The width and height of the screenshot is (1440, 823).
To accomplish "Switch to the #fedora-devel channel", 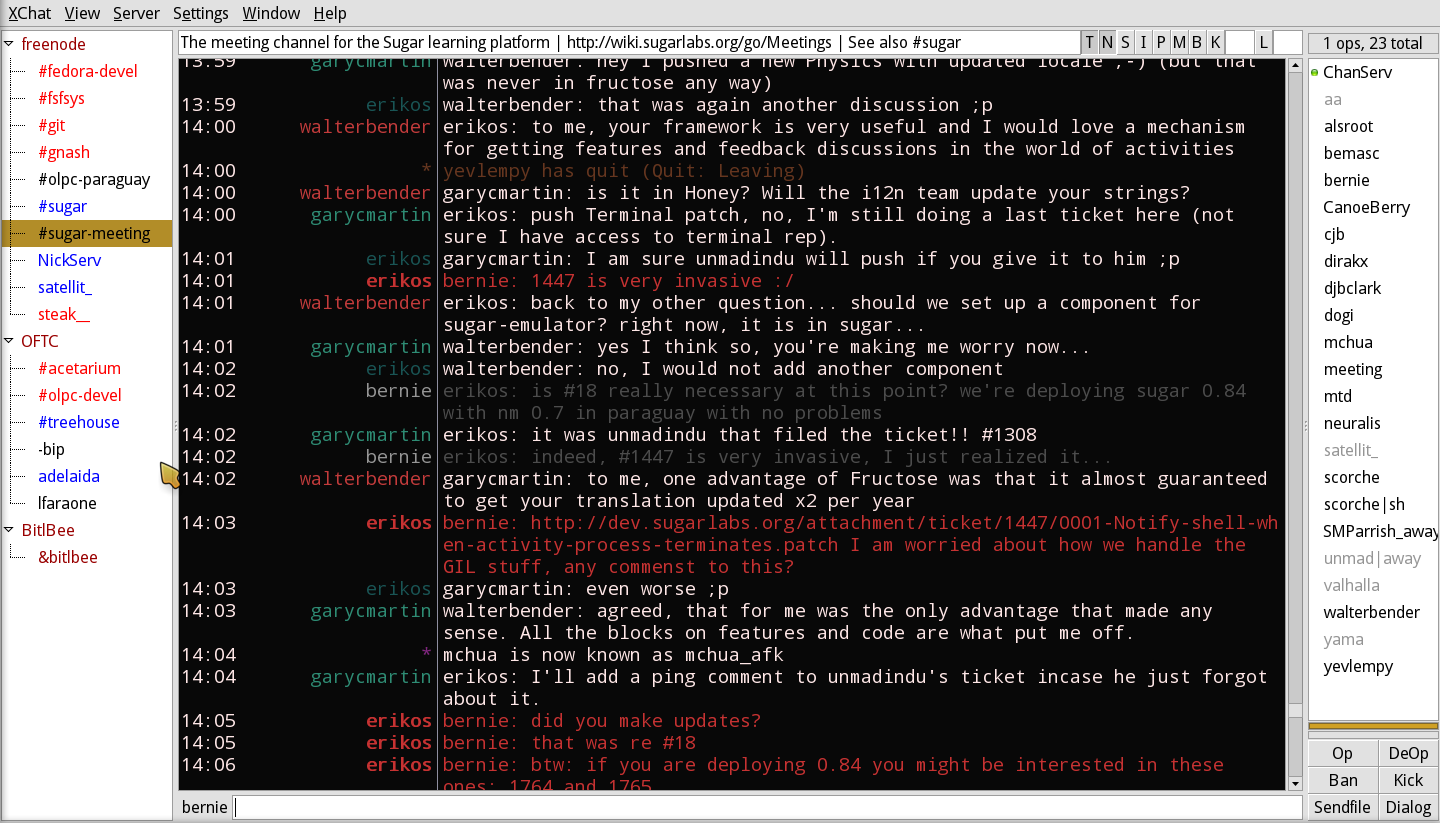I will pos(88,71).
